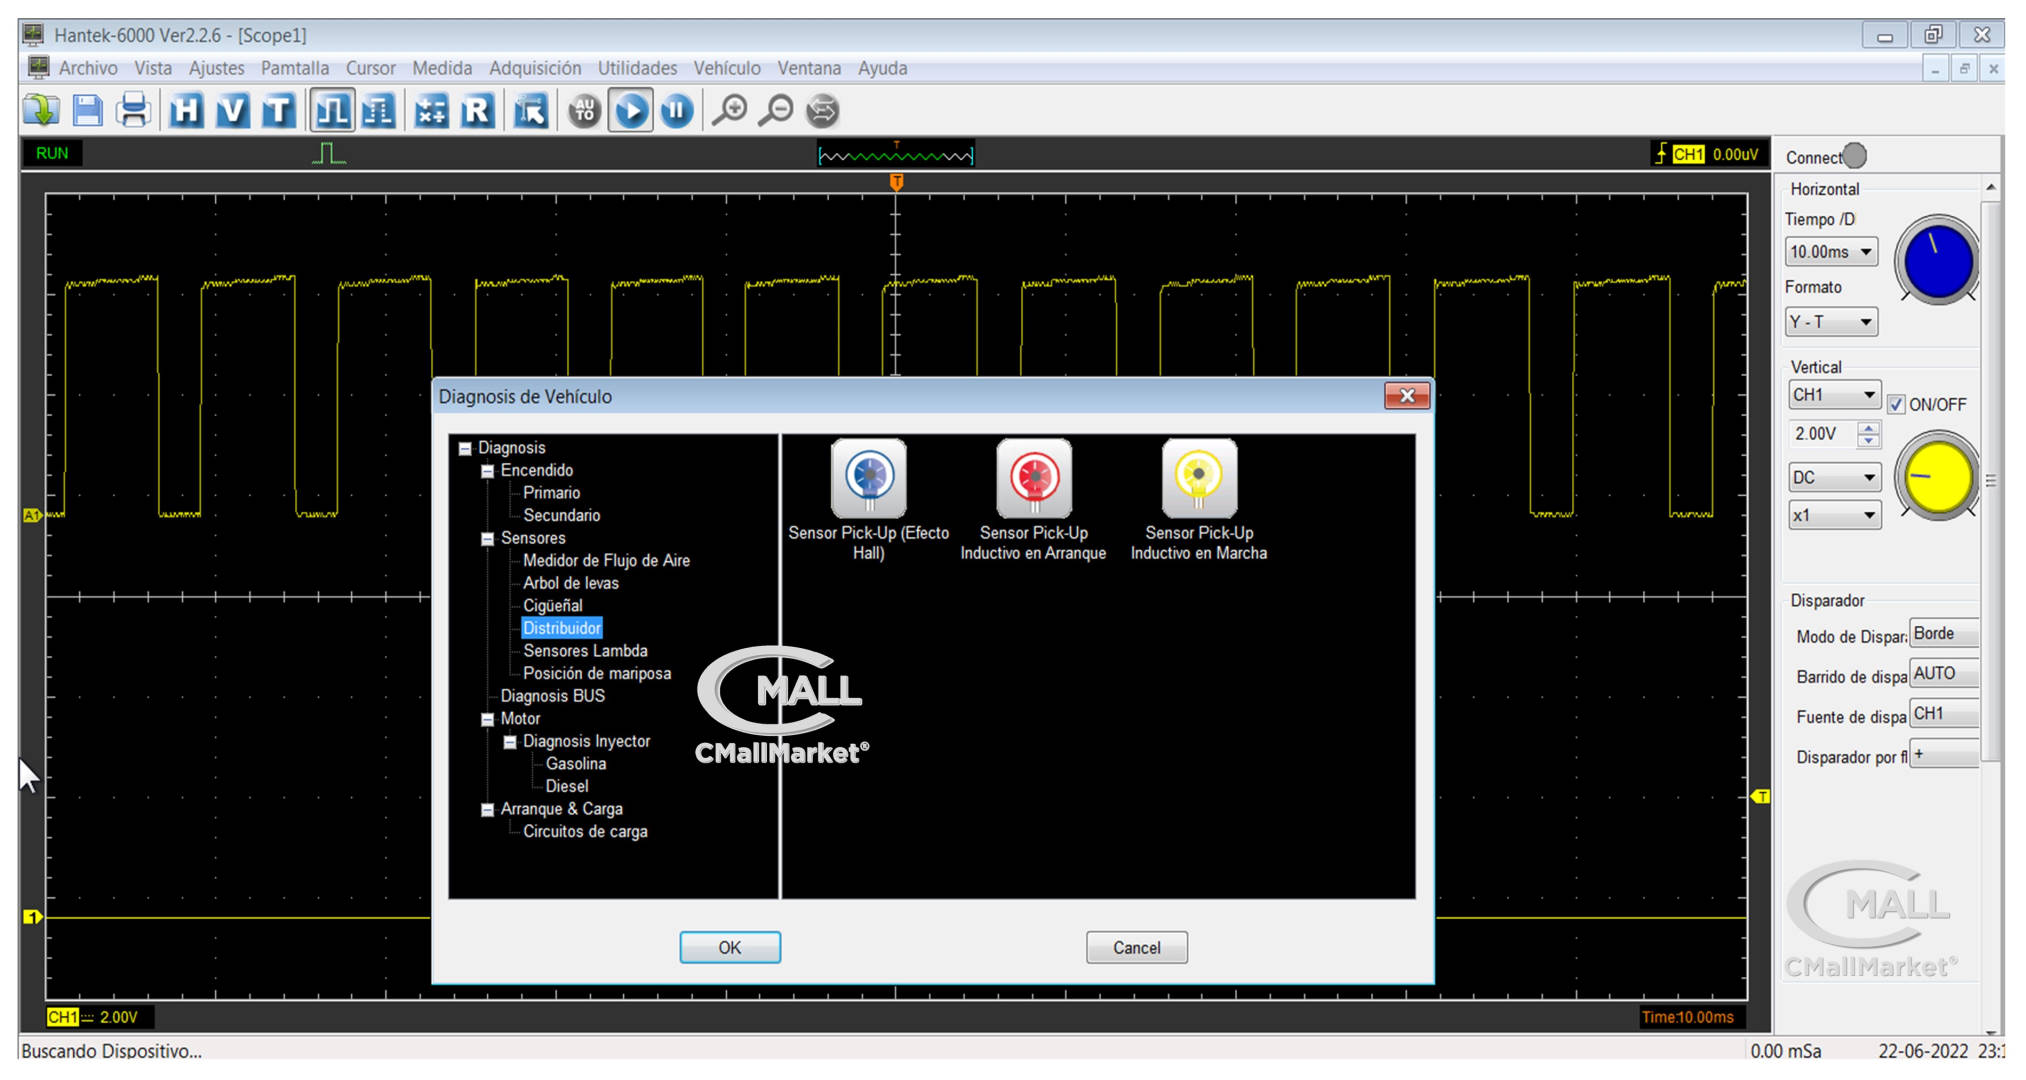Click the save floppy disk icon
The width and height of the screenshot is (2026, 1080).
tap(88, 110)
